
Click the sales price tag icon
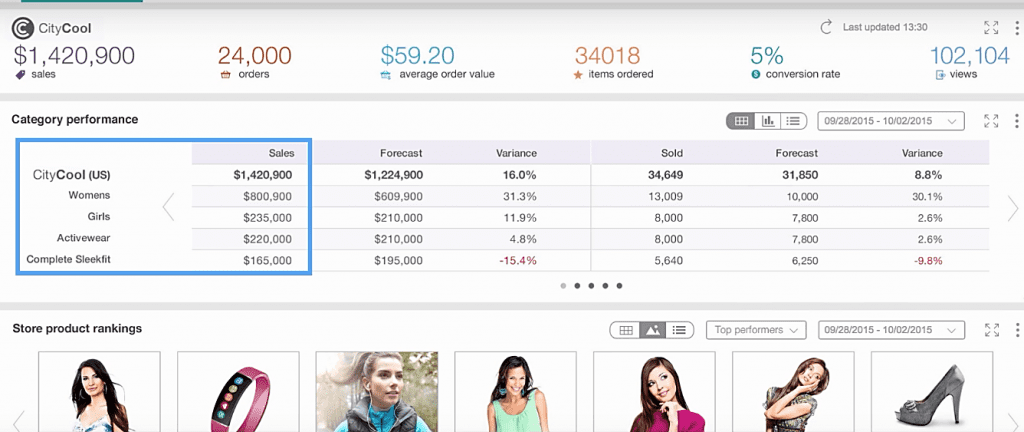pos(20,75)
